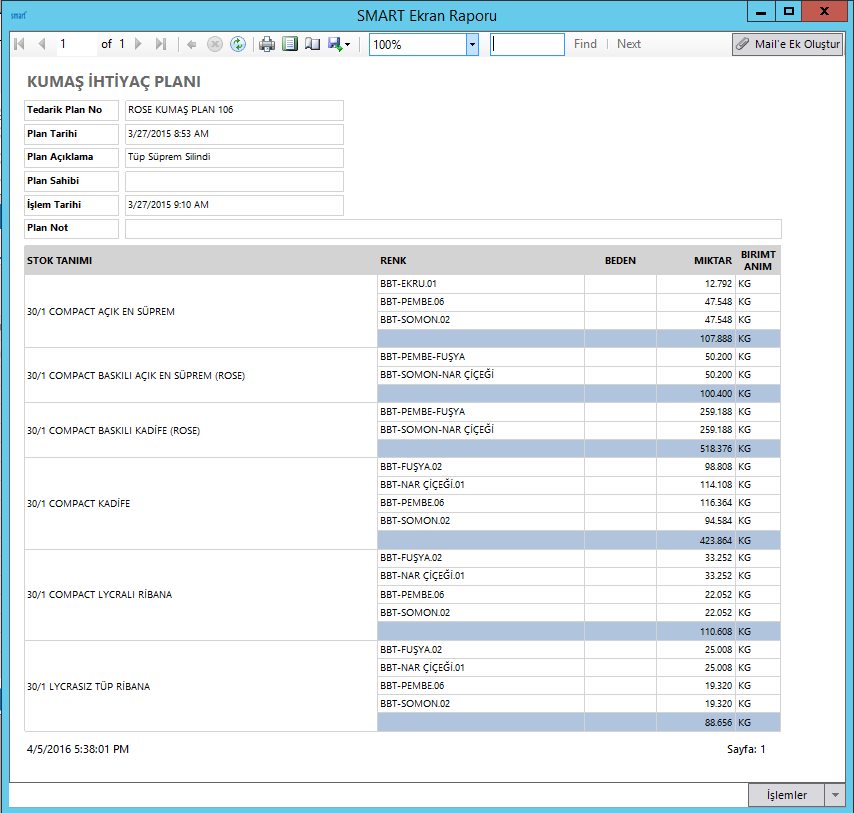This screenshot has height=813, width=854.
Task: Stop report rendering
Action: (x=215, y=44)
